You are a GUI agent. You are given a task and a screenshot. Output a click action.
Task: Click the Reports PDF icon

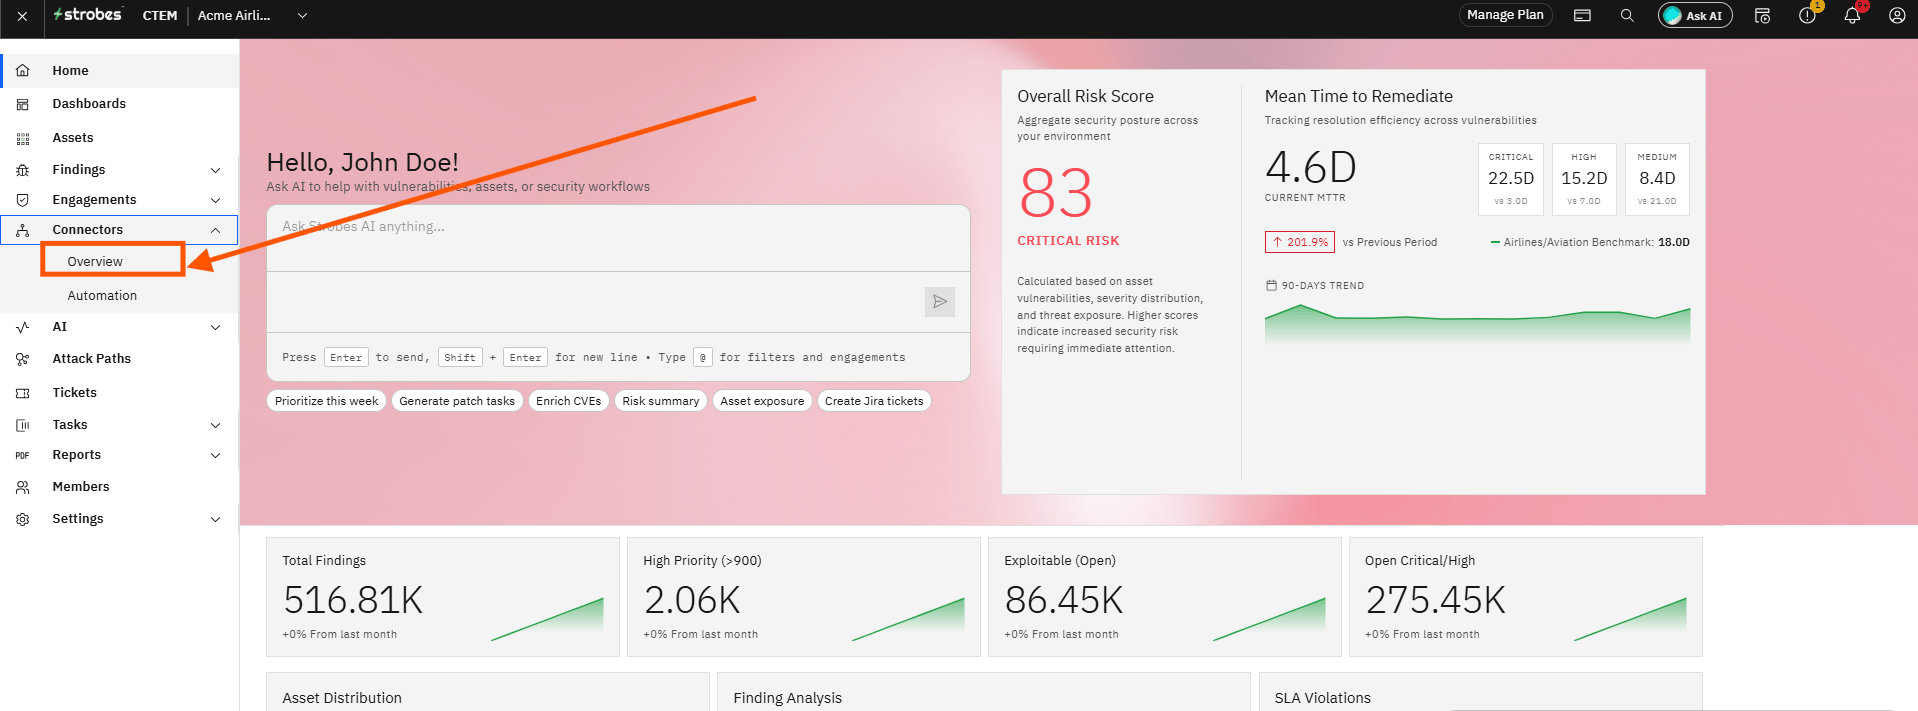23,455
